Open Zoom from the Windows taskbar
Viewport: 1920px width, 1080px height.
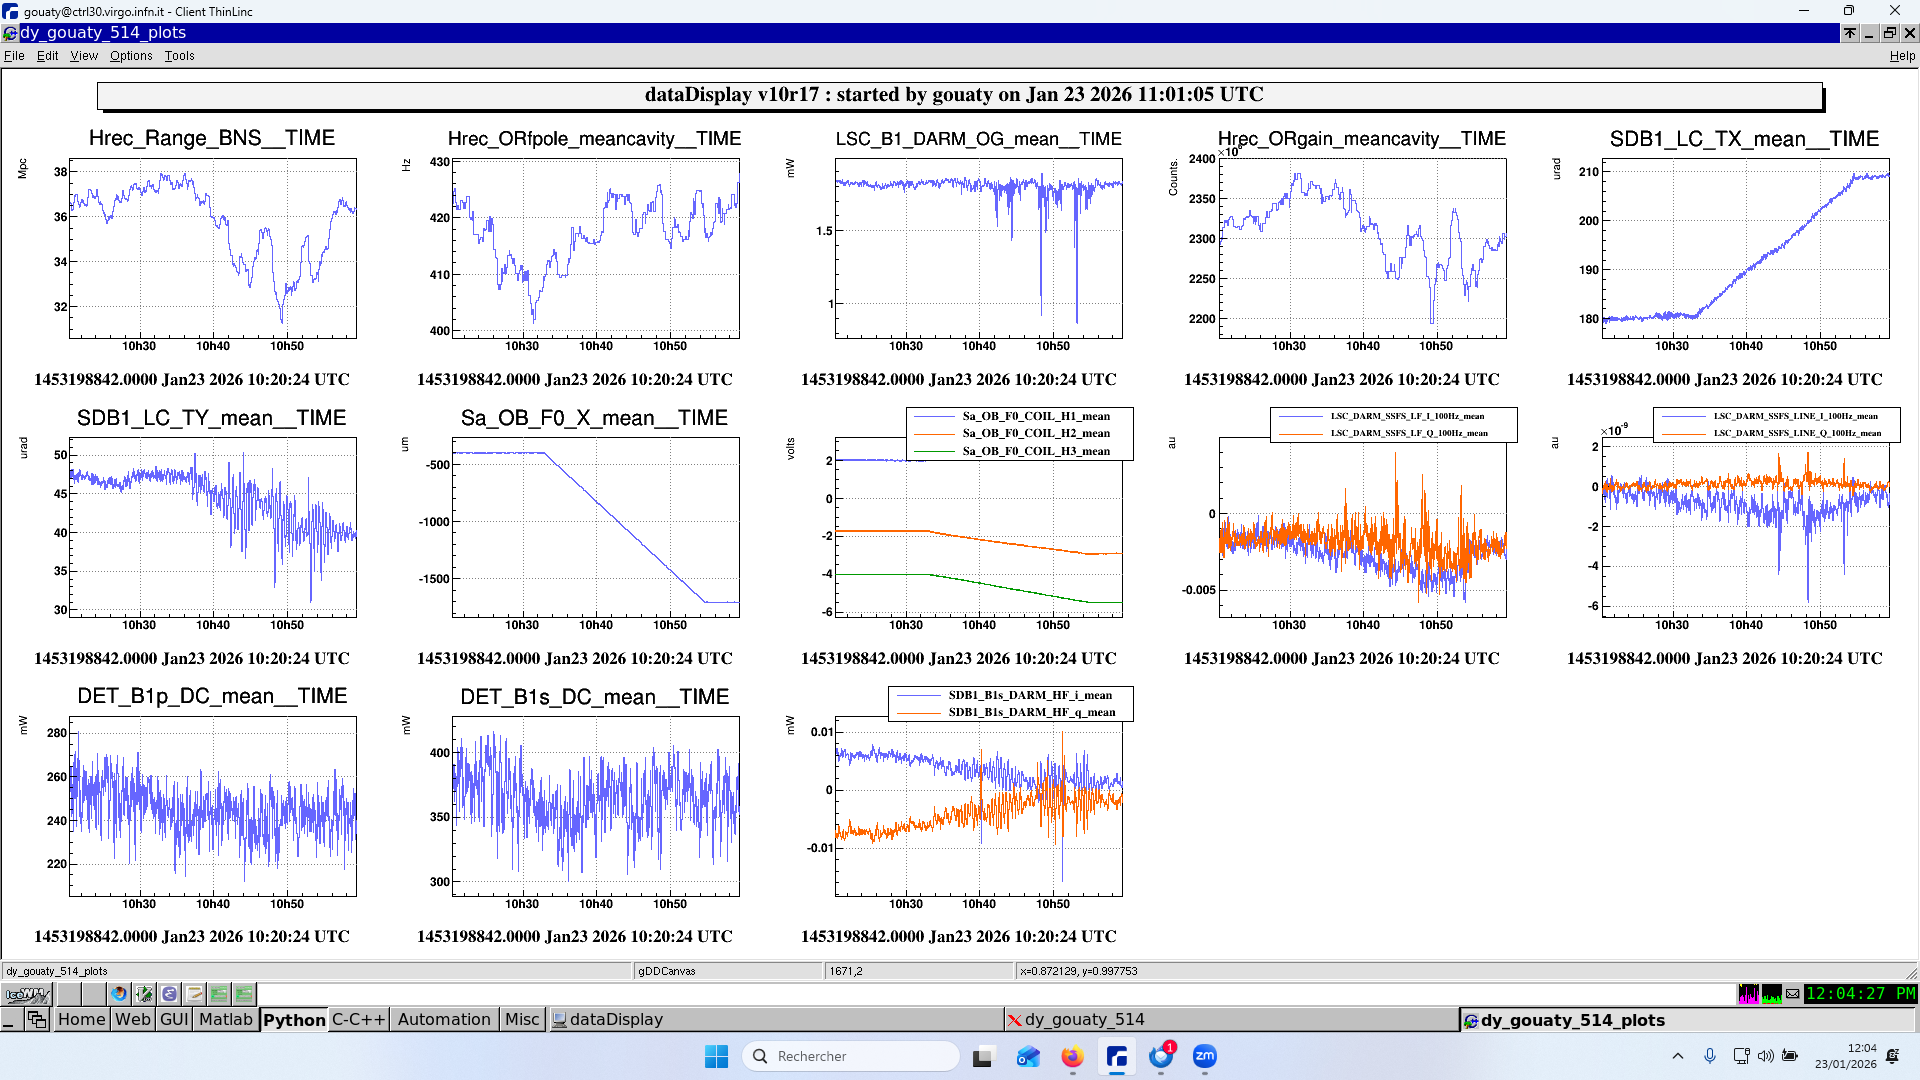click(x=1205, y=1057)
